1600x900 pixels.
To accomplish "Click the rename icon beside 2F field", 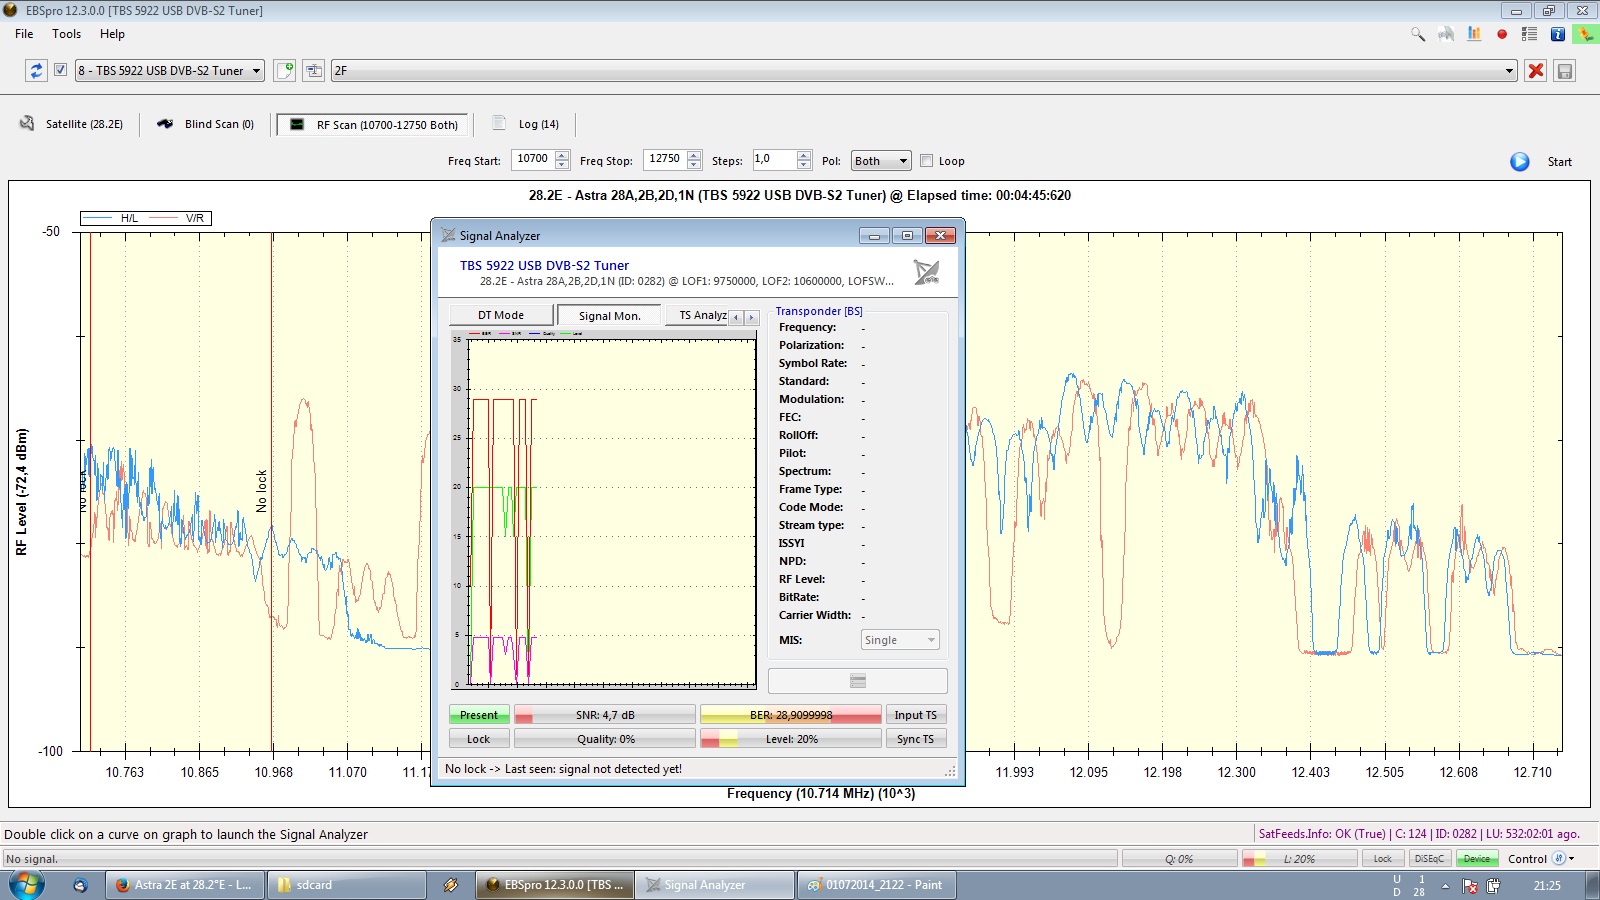I will click(314, 71).
